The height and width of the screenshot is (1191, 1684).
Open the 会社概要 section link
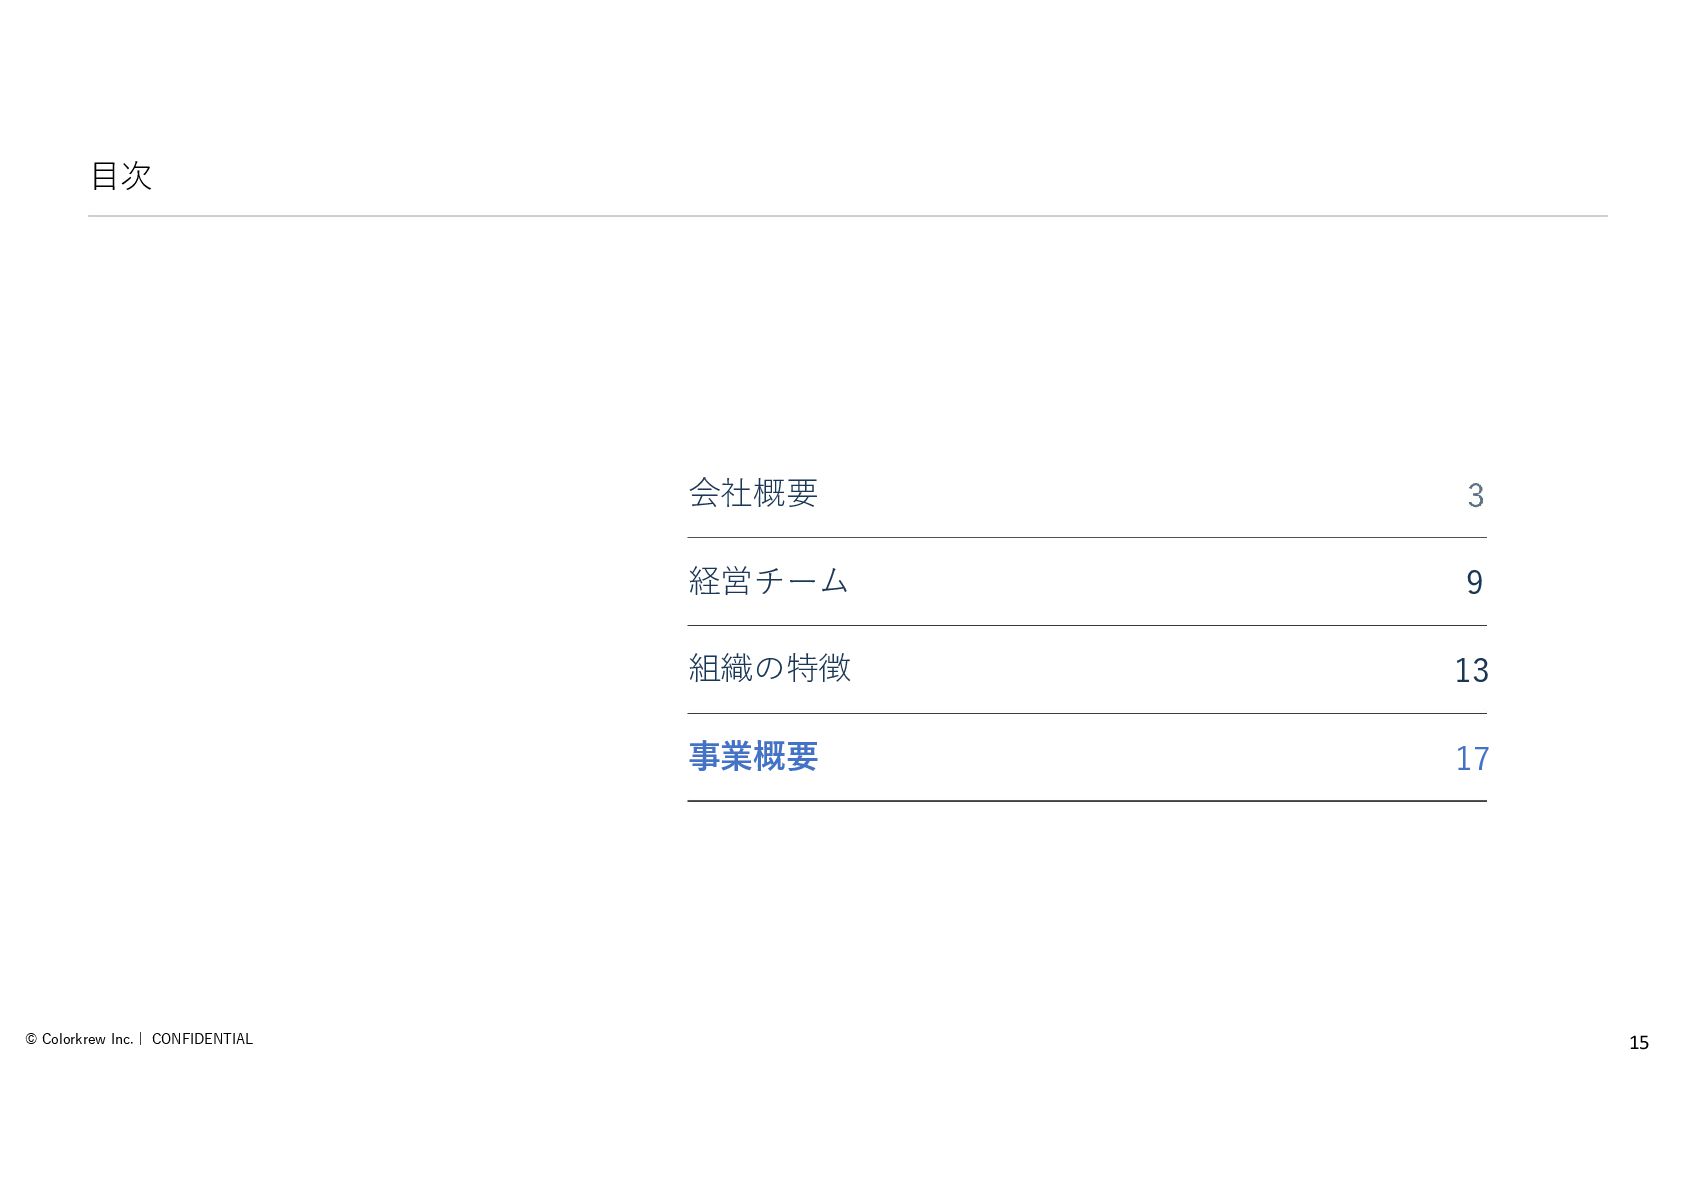pyautogui.click(x=753, y=493)
